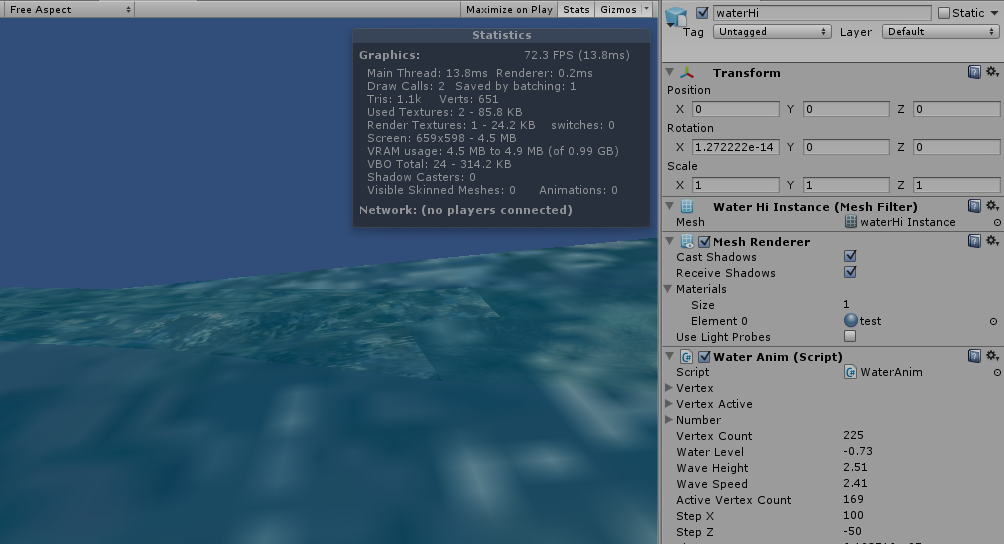Viewport: 1004px width, 546px height.
Task: Open the Mesh Filter gear settings menu
Action: point(992,207)
